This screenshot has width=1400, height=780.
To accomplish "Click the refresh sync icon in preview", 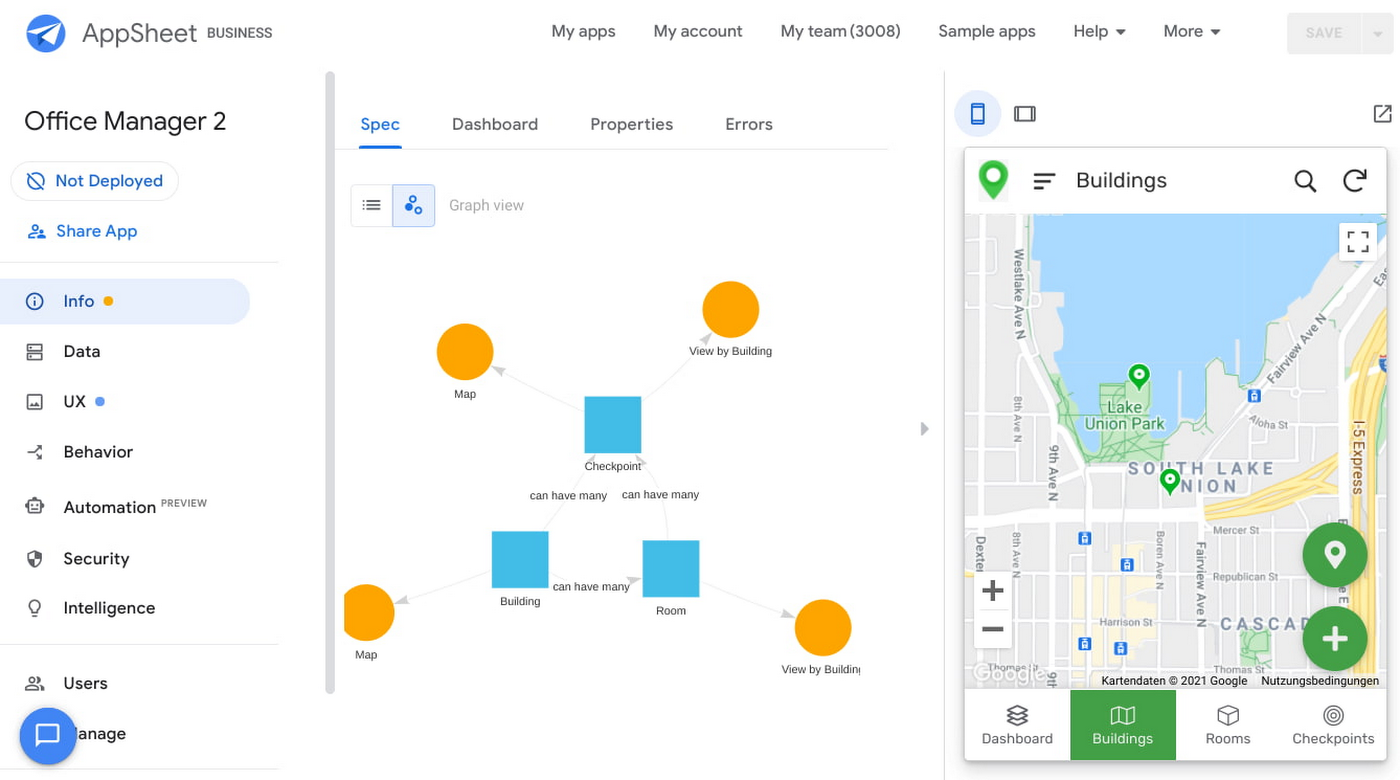I will (1355, 181).
